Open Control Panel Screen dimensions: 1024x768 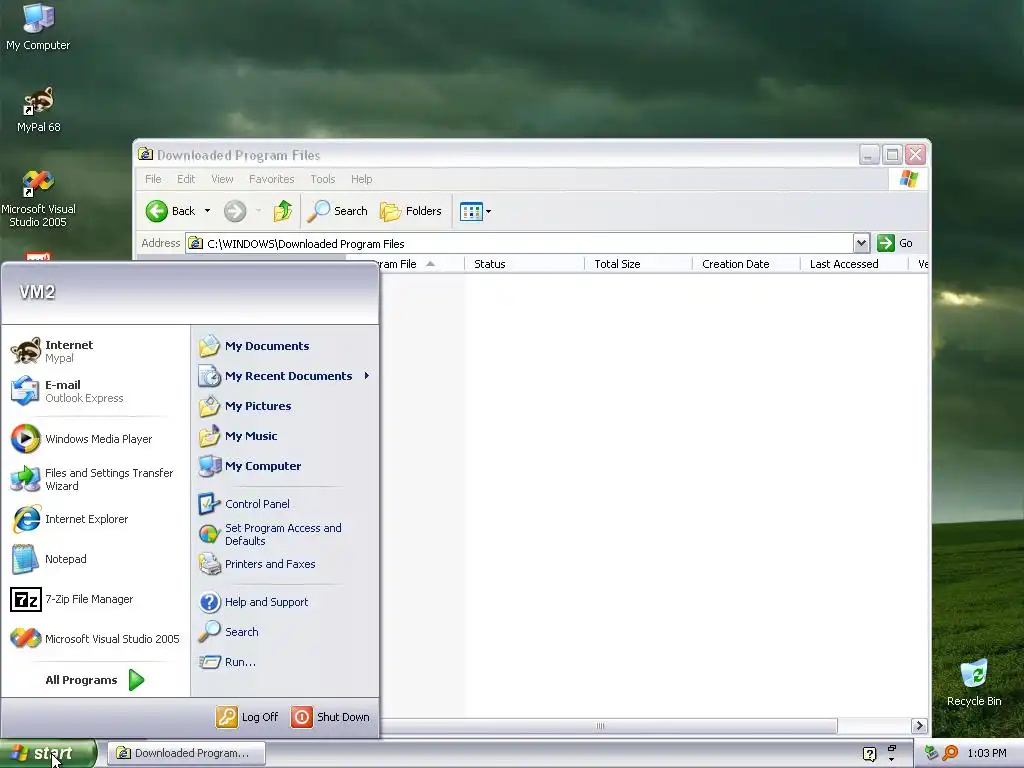point(285,504)
